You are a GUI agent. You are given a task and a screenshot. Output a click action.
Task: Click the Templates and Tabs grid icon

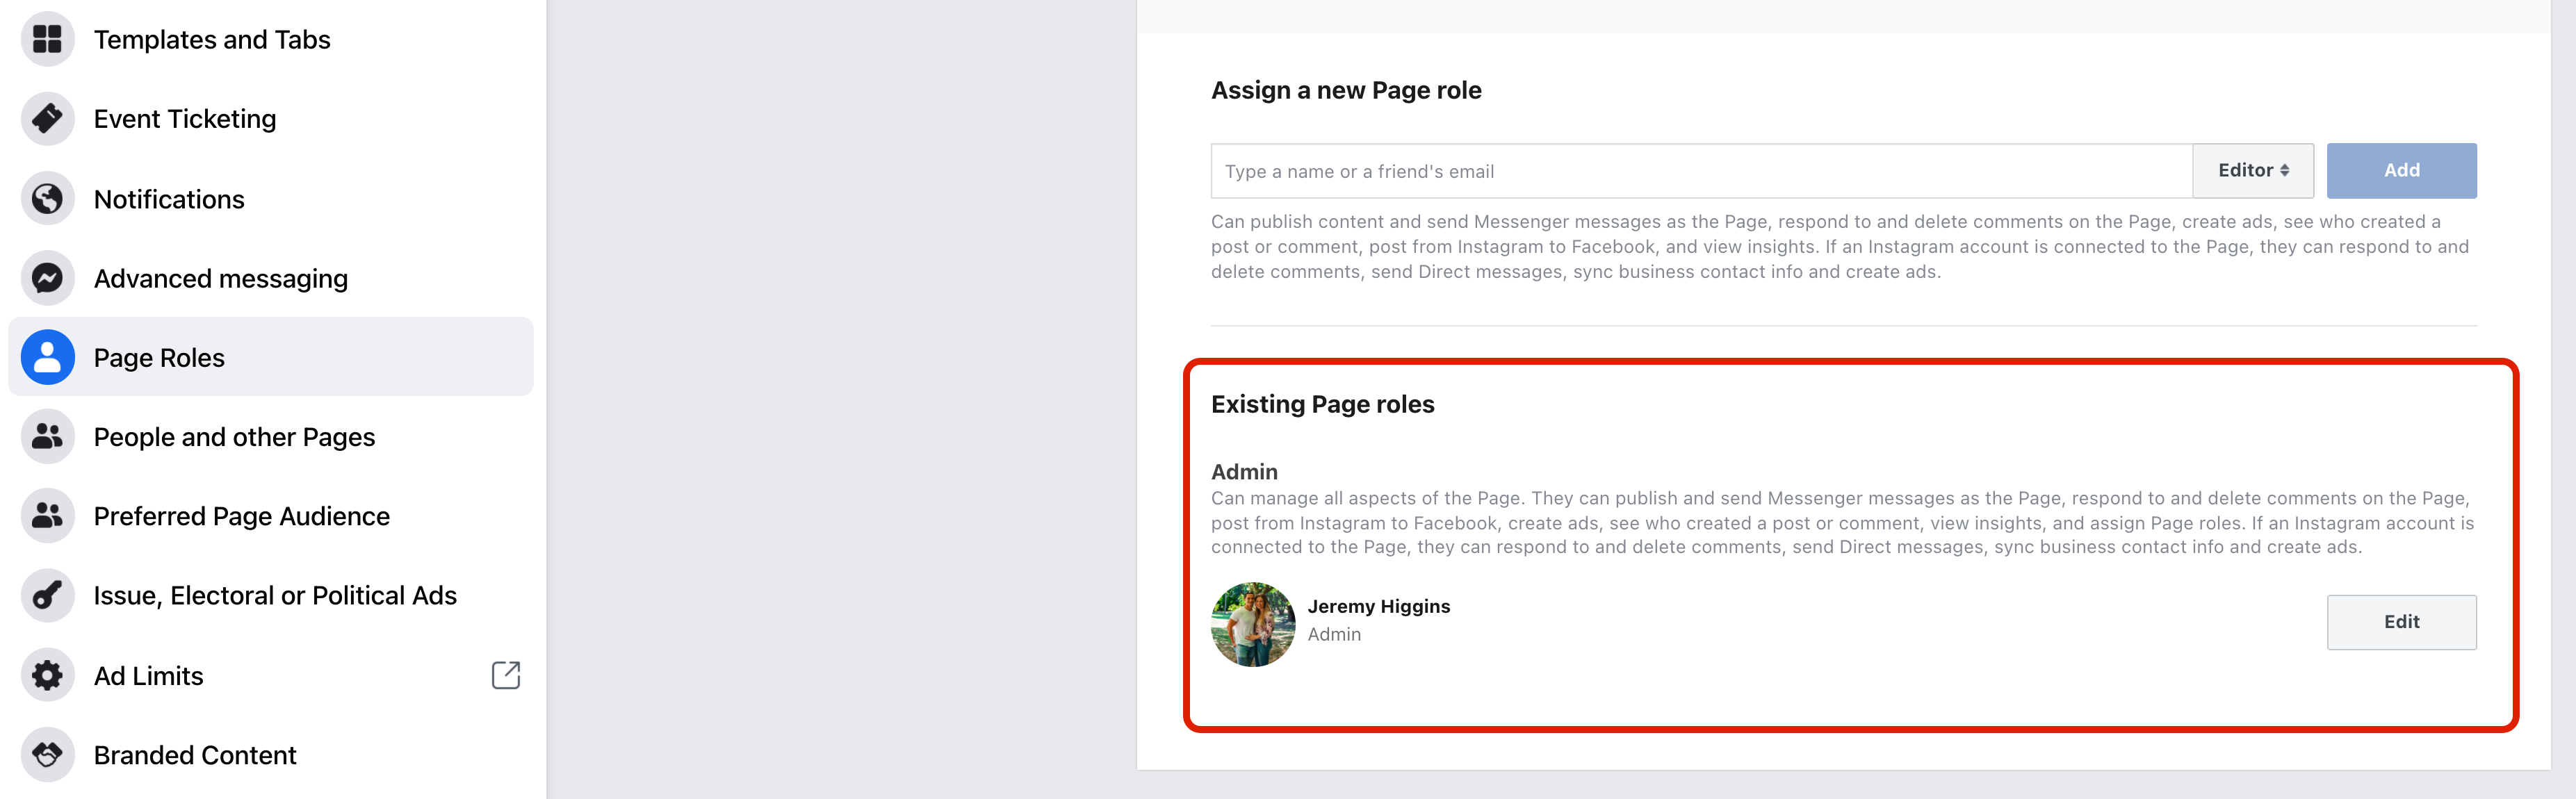tap(47, 39)
